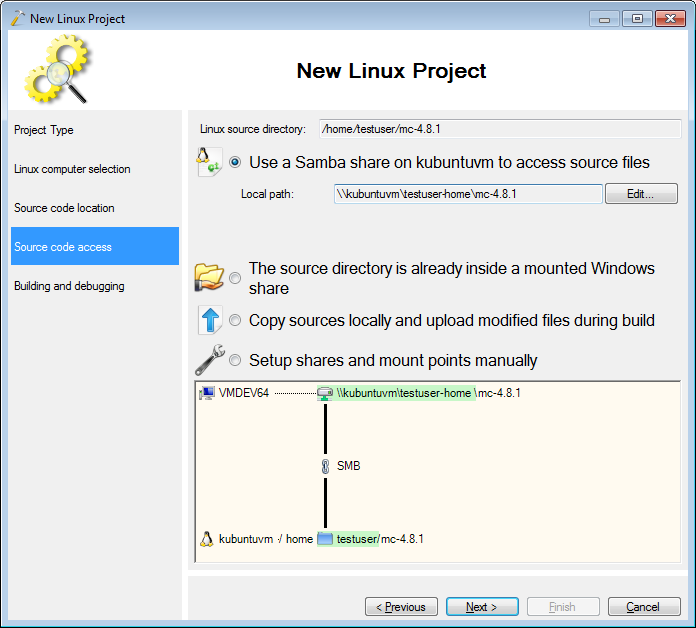
Task: Select Source code access step
Action: click(x=95, y=246)
